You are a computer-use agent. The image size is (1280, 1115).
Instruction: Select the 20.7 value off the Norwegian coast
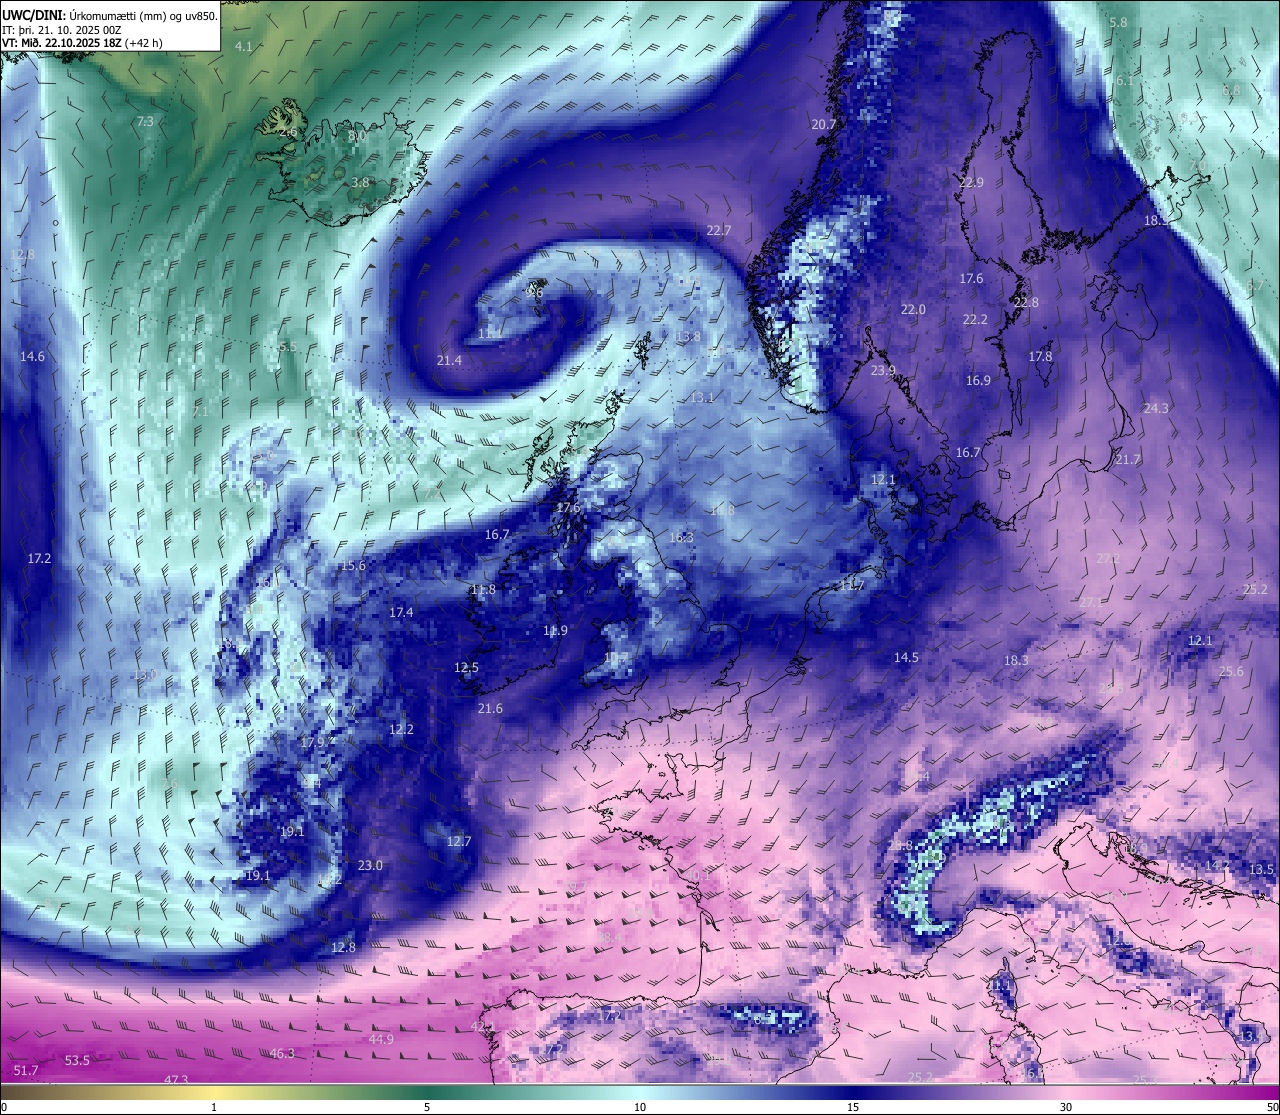[x=824, y=125]
